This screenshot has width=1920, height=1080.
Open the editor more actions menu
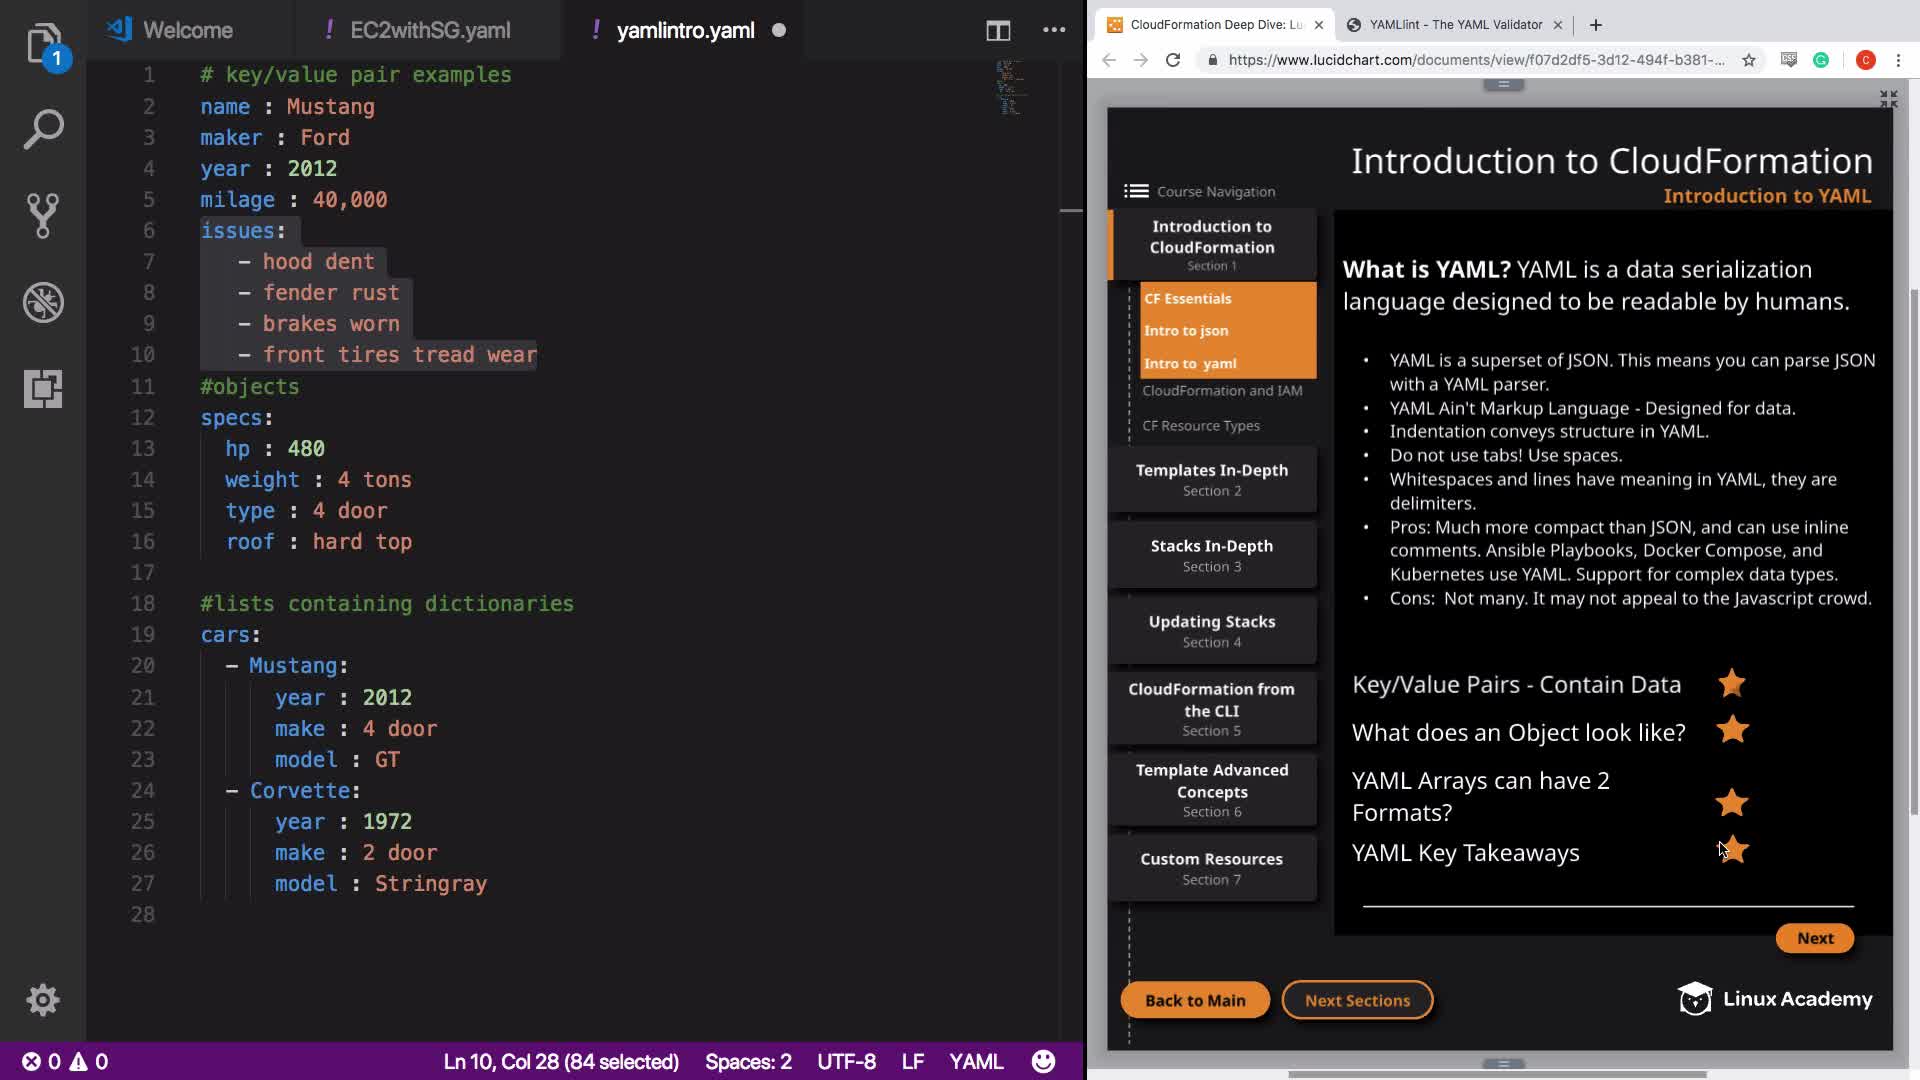click(x=1054, y=30)
